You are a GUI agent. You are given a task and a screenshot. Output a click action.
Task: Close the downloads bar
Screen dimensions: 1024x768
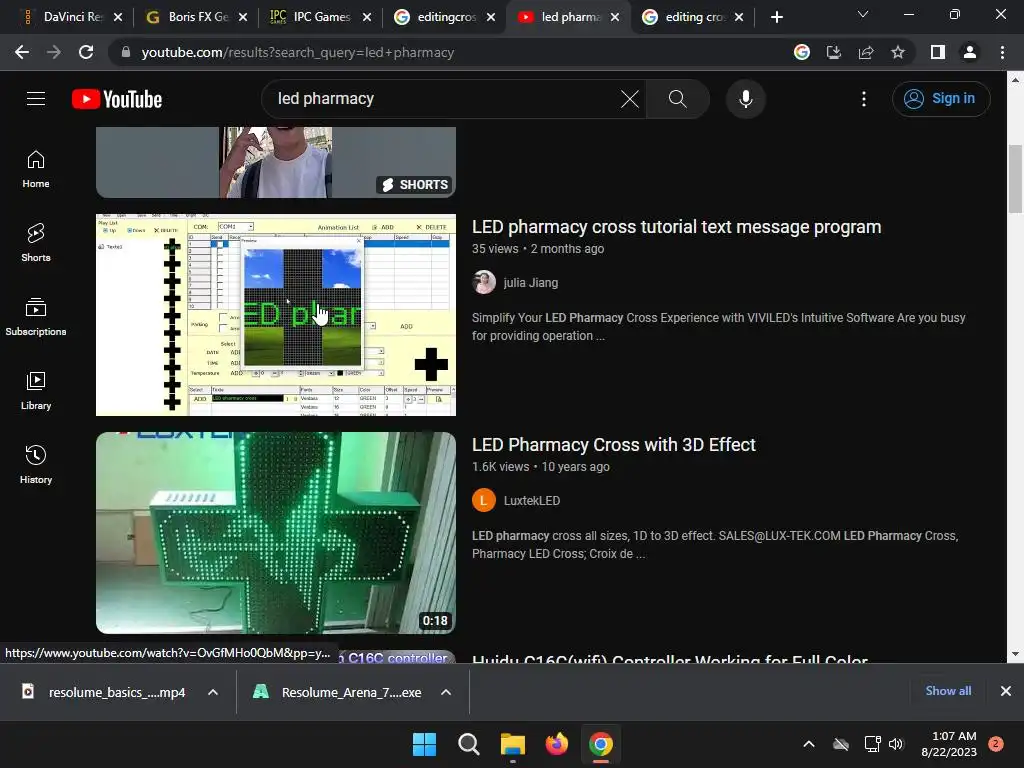point(1006,691)
